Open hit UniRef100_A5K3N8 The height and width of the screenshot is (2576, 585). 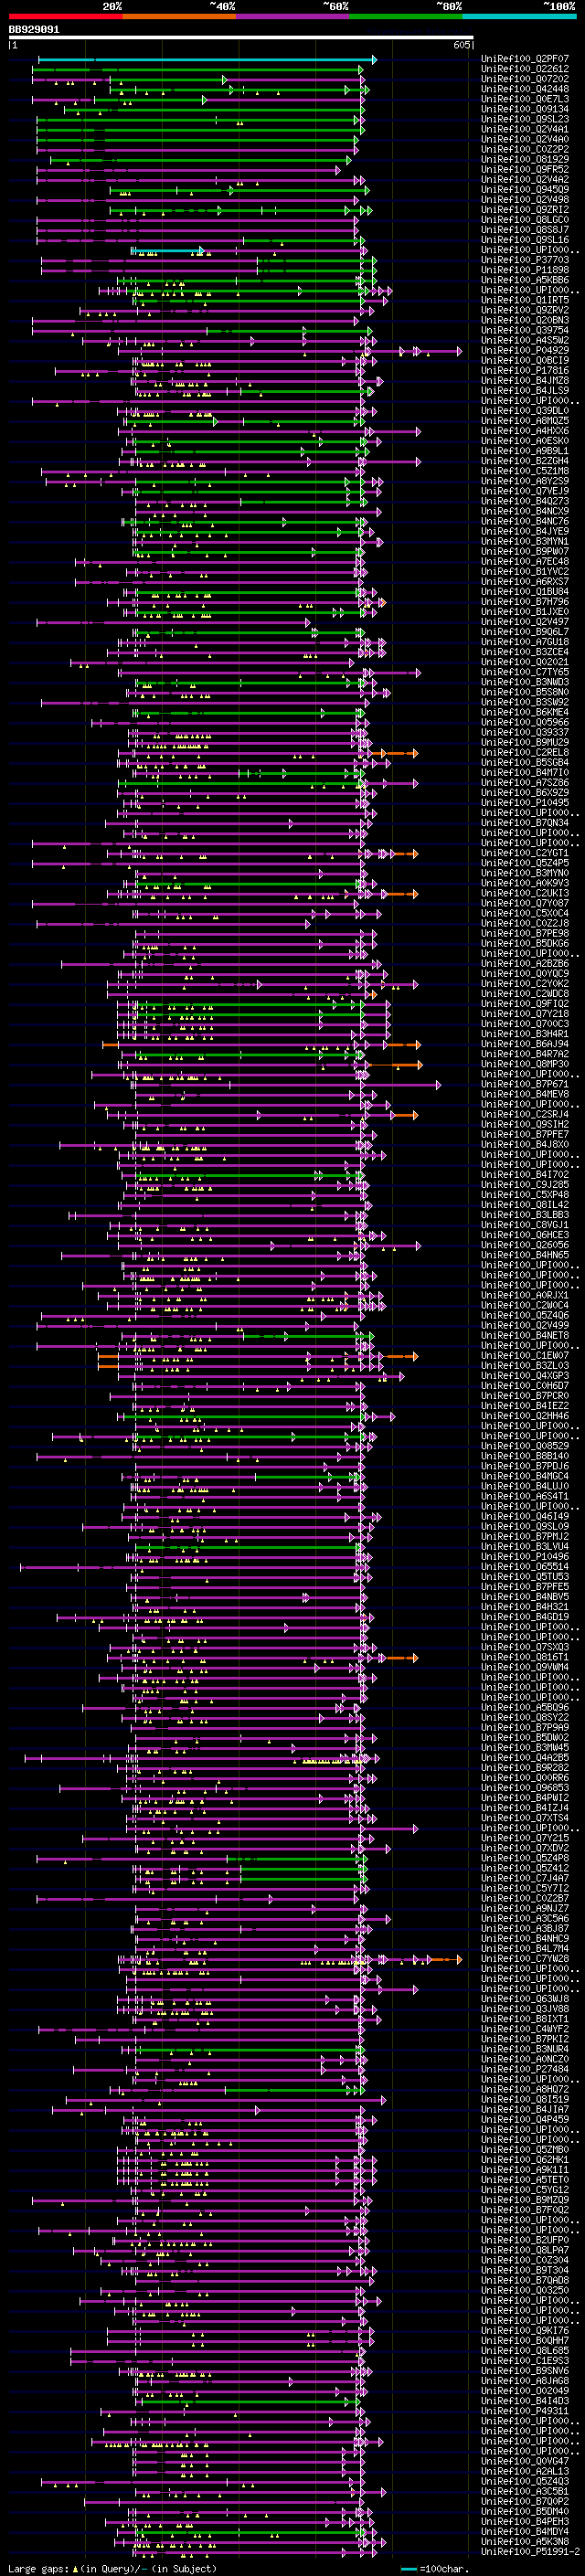[525, 2543]
